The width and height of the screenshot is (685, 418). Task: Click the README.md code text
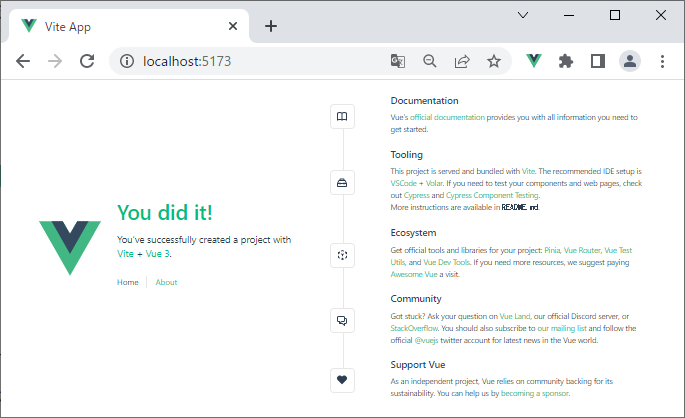520,207
